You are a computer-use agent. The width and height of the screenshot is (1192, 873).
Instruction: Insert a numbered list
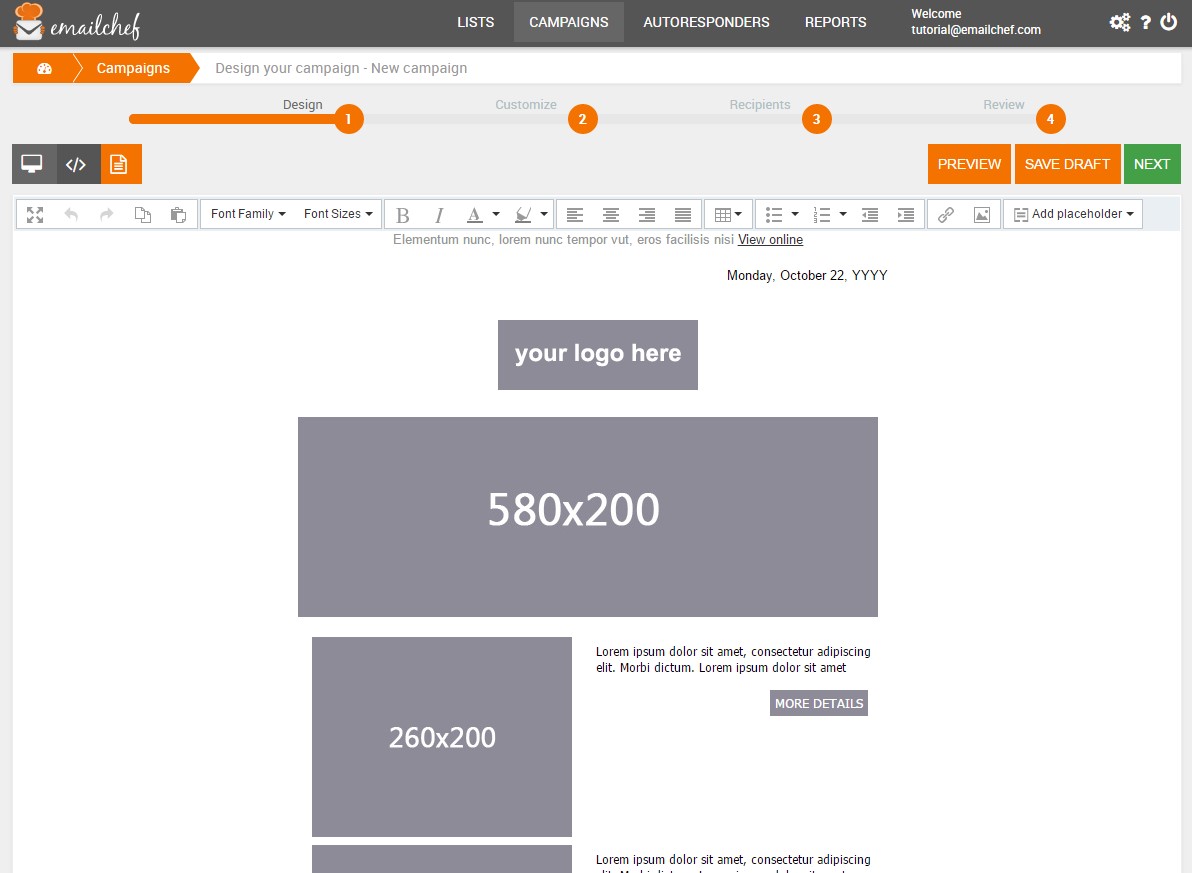point(822,215)
